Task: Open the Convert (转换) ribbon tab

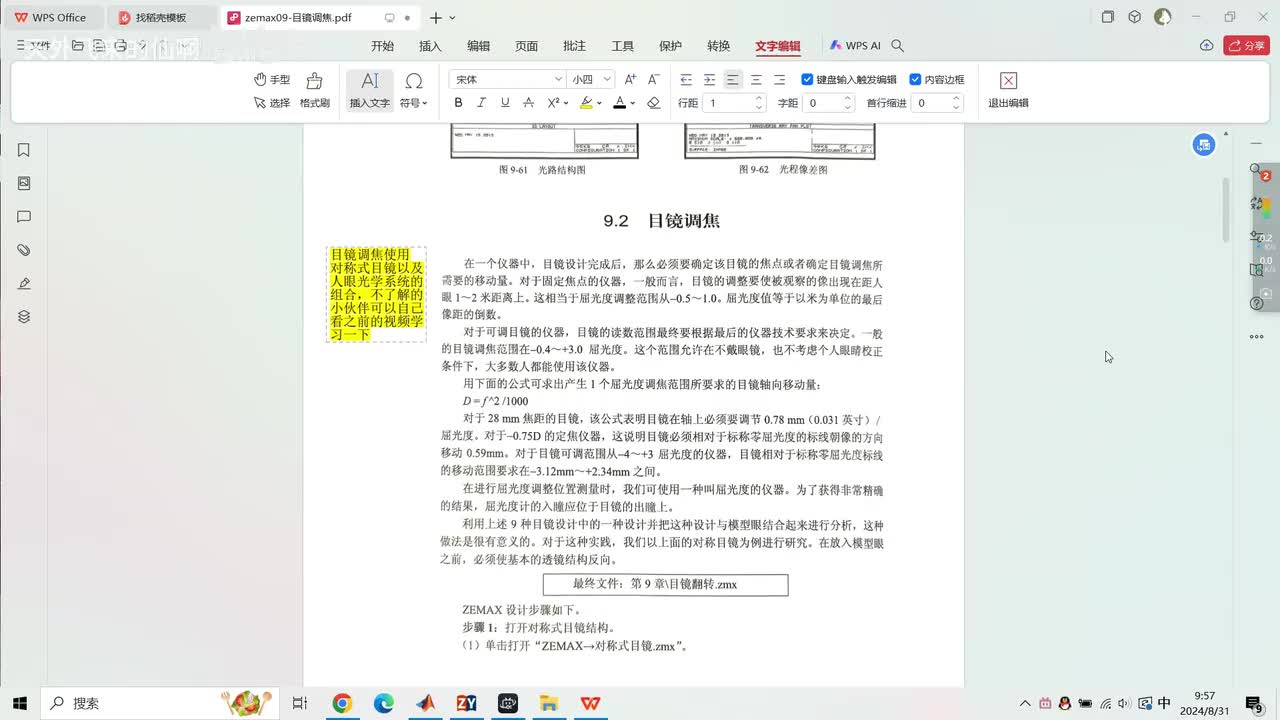Action: coord(718,46)
